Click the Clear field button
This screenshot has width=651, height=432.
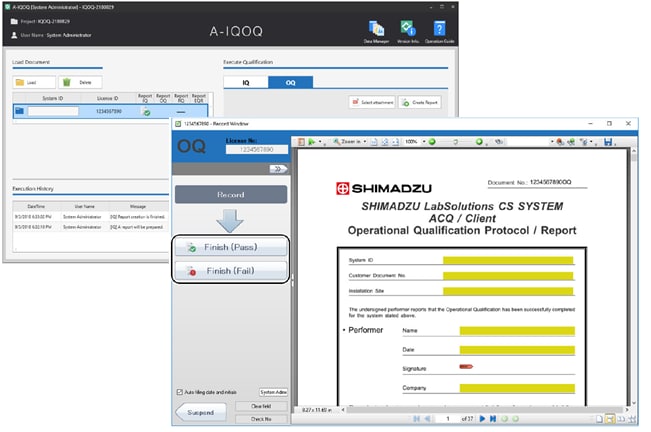261,406
